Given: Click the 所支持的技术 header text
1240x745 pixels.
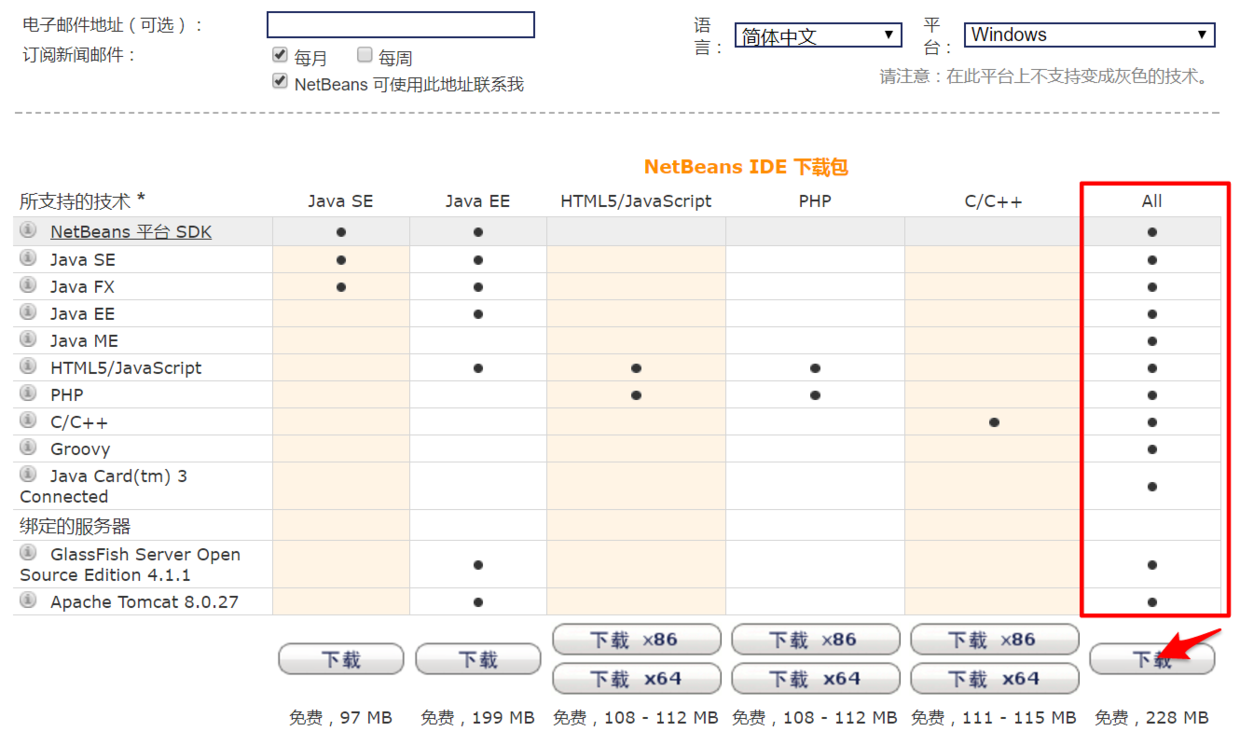Looking at the screenshot, I should click(83, 201).
